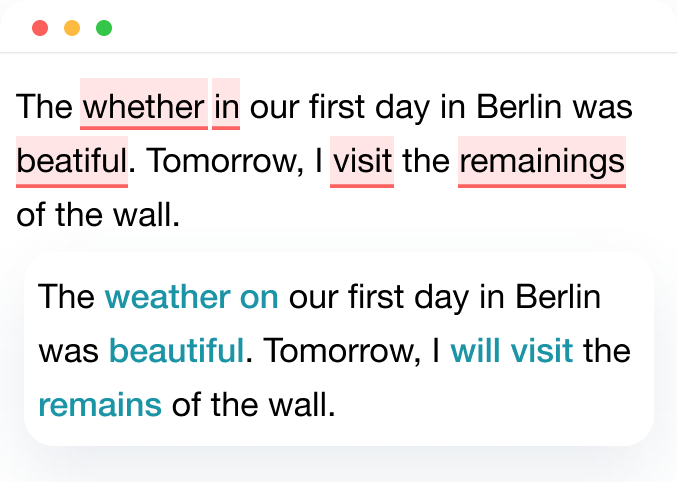Click the green maximize window button
The image size is (677, 482).
coord(104,28)
